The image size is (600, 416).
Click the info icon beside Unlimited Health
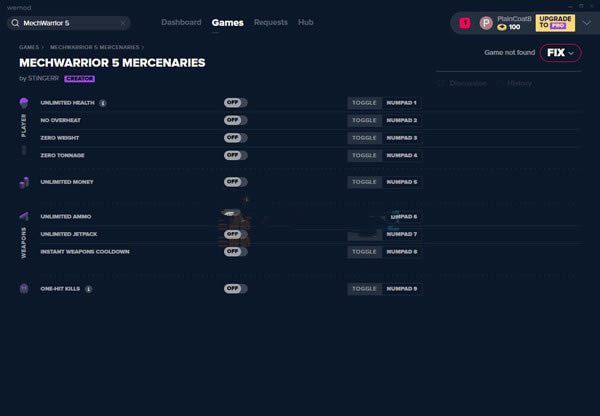pos(104,103)
